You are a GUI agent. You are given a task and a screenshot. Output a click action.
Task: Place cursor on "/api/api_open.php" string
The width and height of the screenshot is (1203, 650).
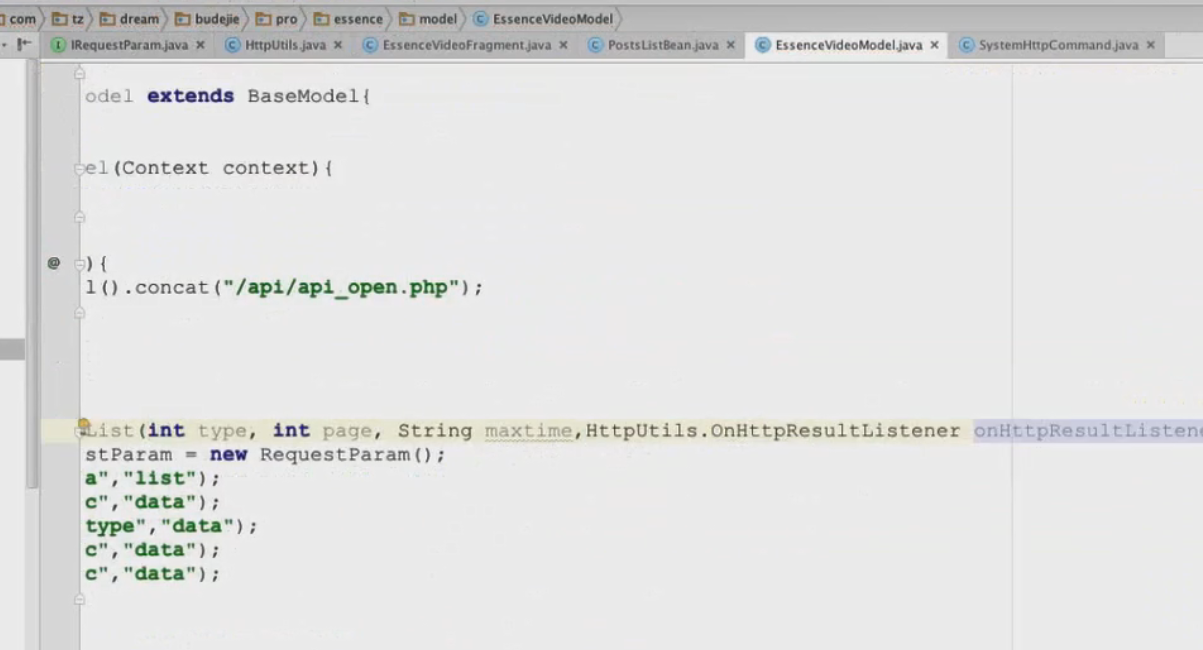click(x=340, y=288)
